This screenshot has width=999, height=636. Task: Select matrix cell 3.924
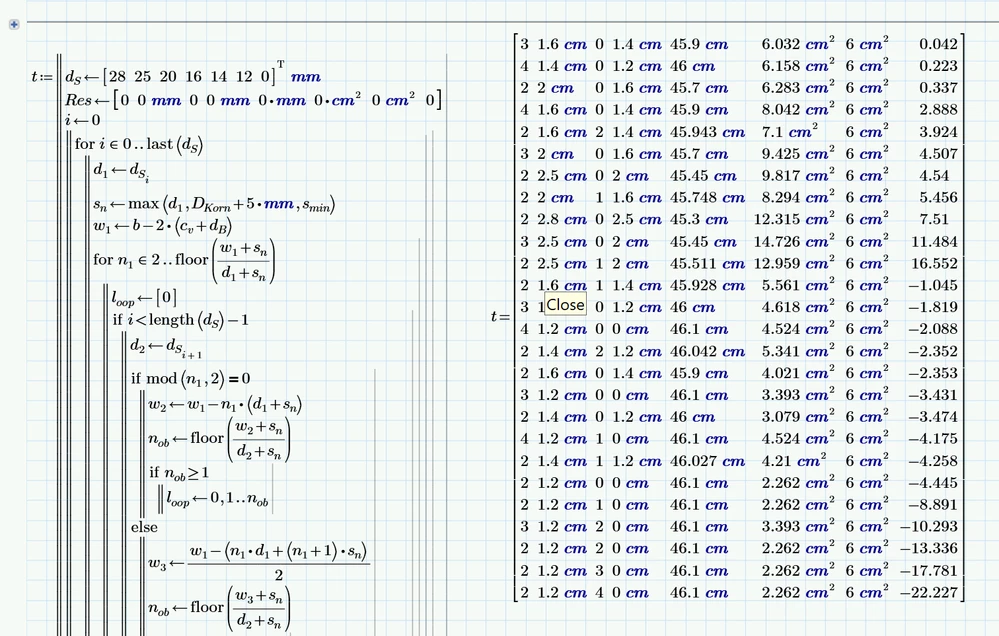coord(938,132)
